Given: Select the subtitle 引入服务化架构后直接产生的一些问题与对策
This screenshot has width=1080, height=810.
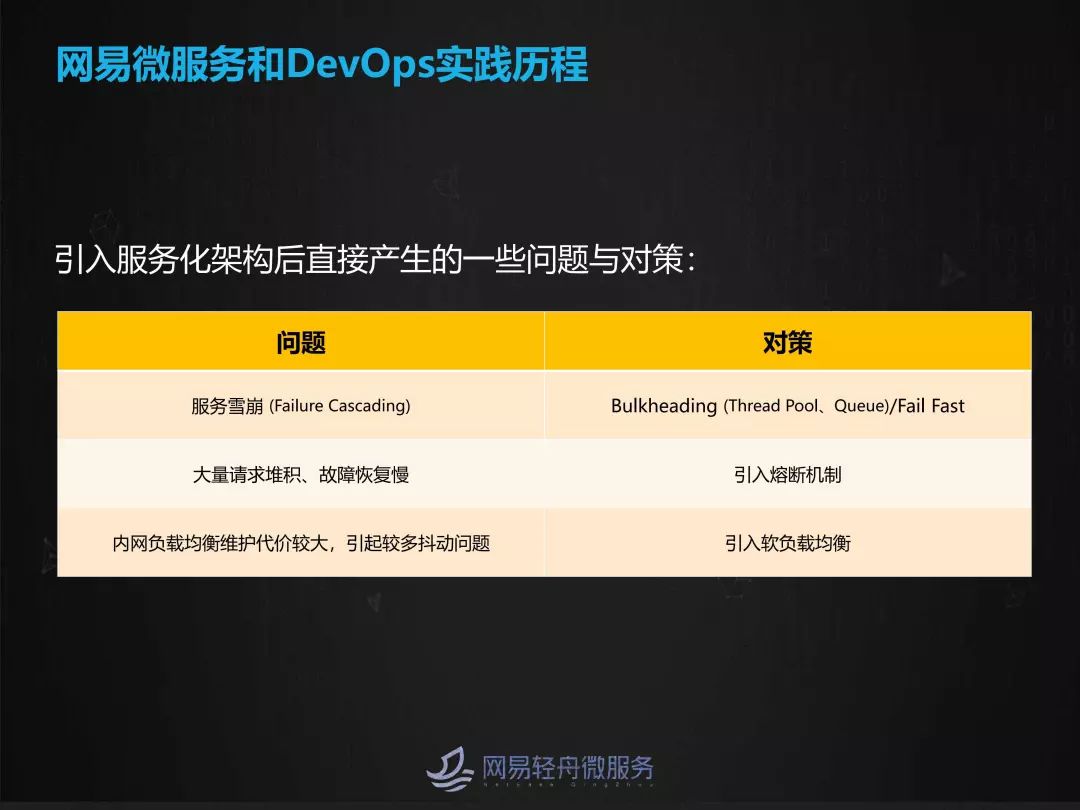Looking at the screenshot, I should click(376, 260).
